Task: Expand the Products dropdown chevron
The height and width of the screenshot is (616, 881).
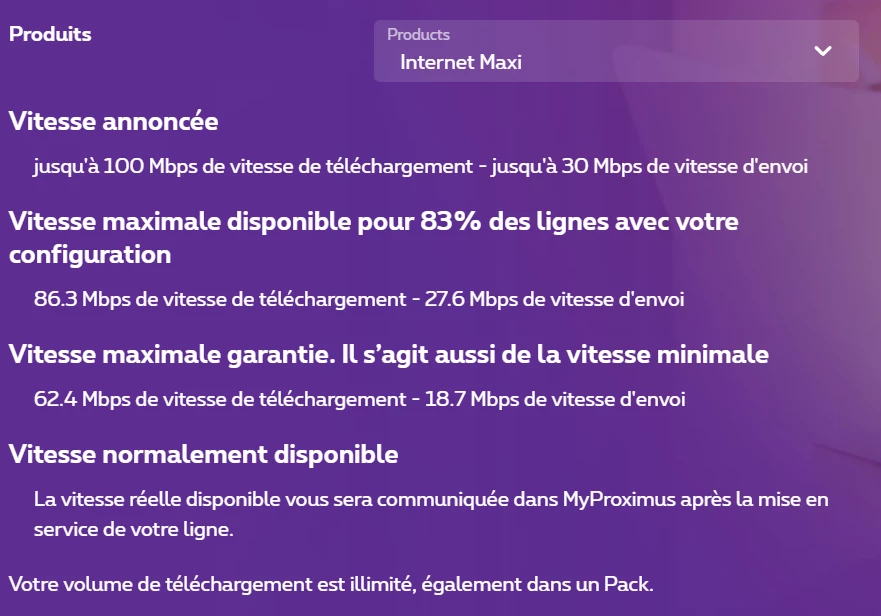Action: click(x=823, y=51)
